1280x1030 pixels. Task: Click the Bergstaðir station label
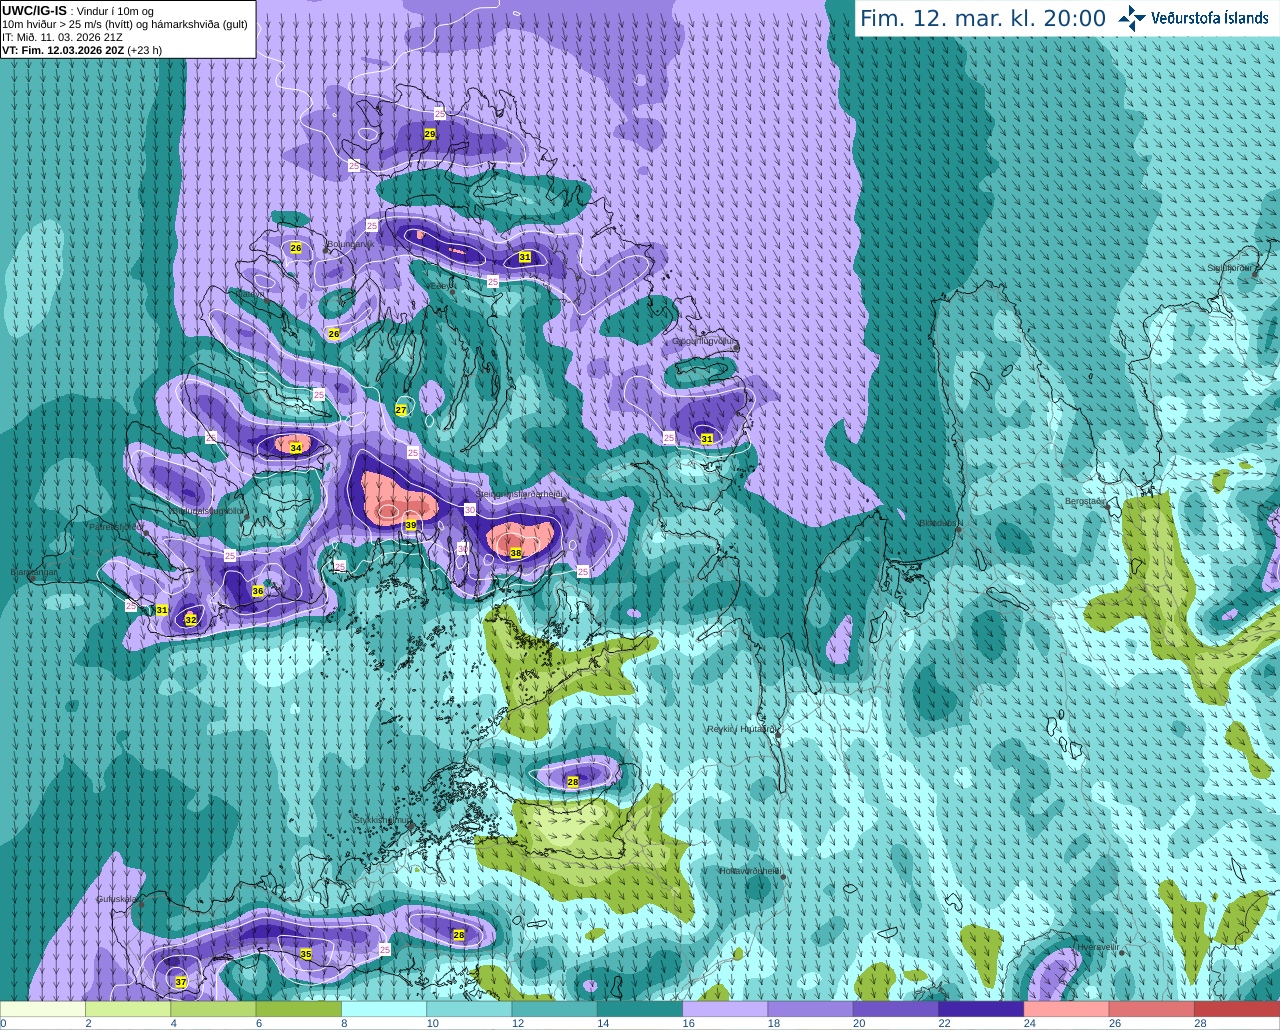[1086, 501]
